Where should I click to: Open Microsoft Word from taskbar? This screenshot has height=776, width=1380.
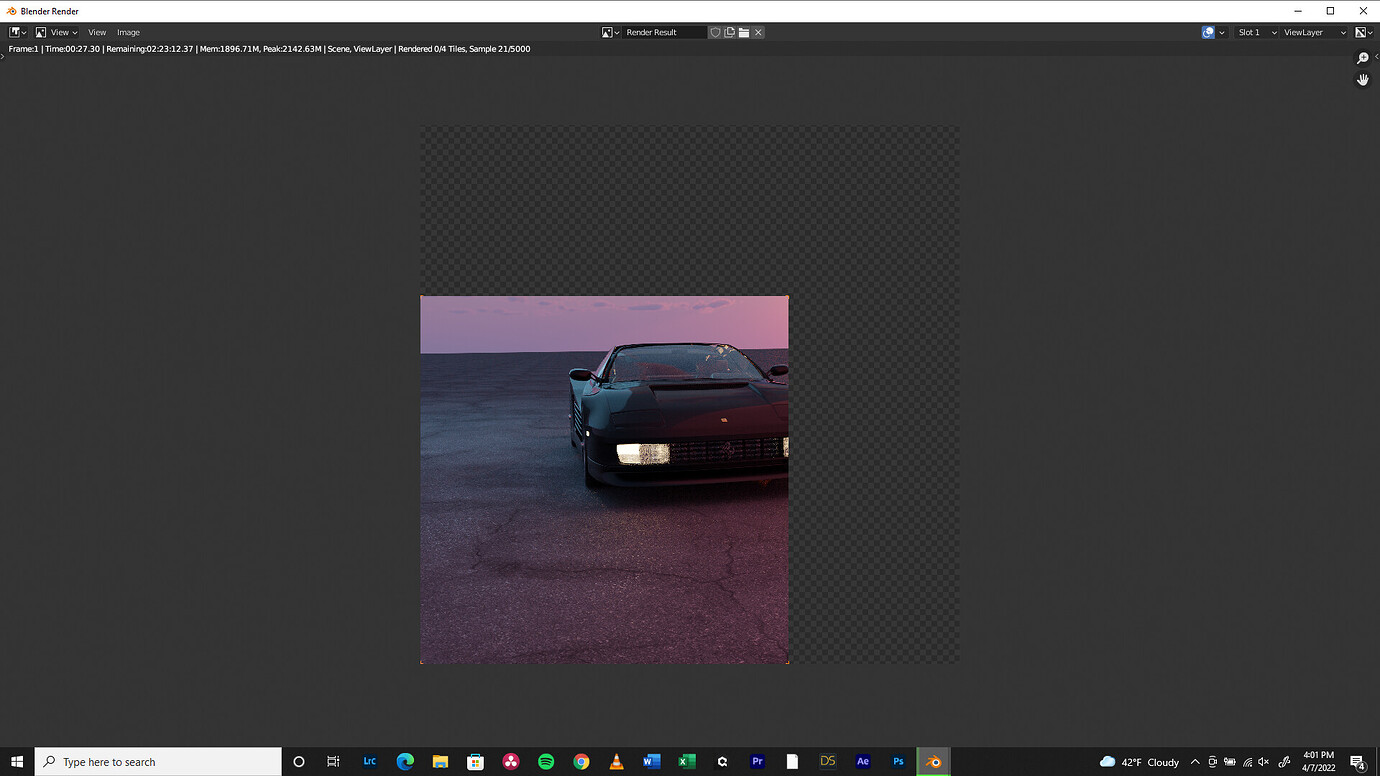pyautogui.click(x=652, y=761)
